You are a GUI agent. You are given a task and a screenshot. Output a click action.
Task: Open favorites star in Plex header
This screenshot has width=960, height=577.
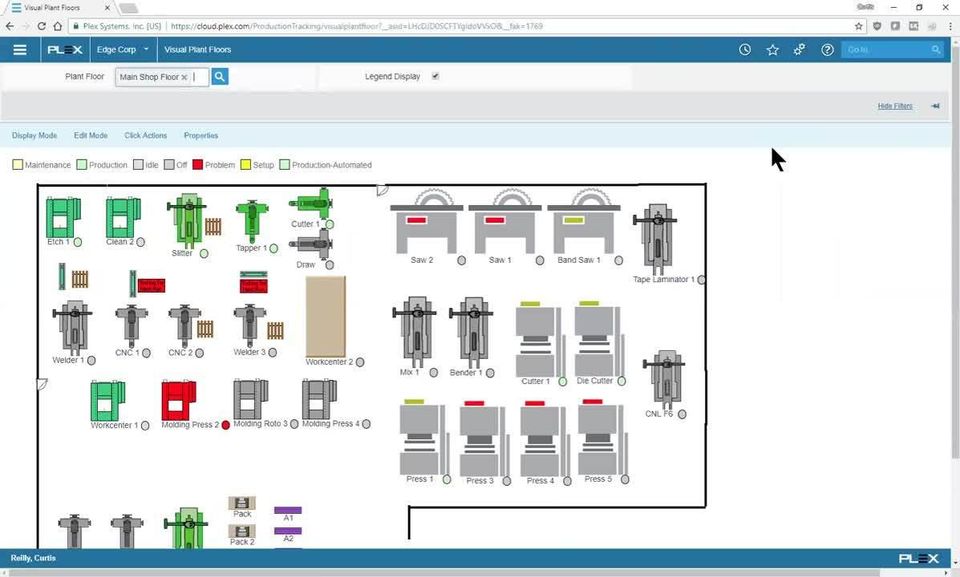(x=772, y=50)
